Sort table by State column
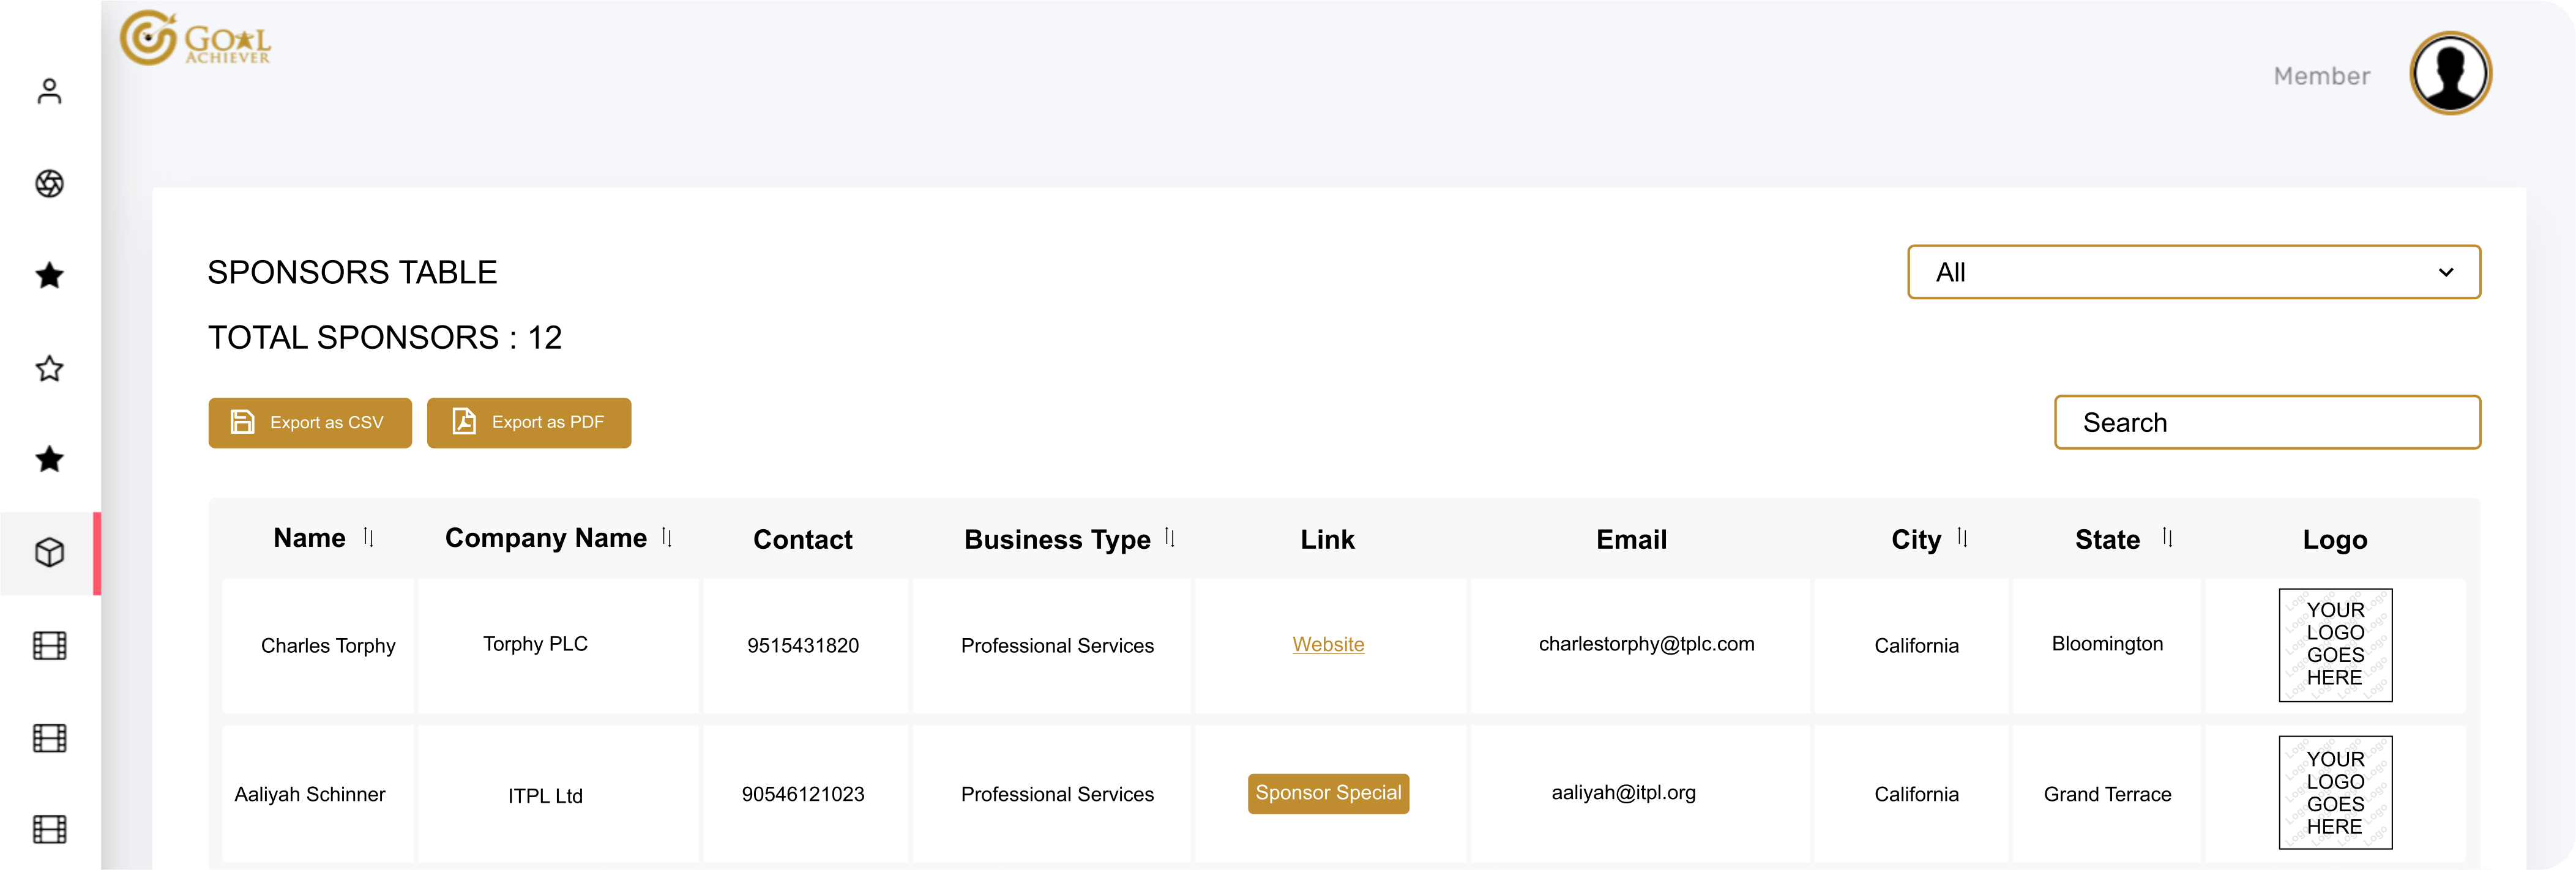 (2167, 538)
